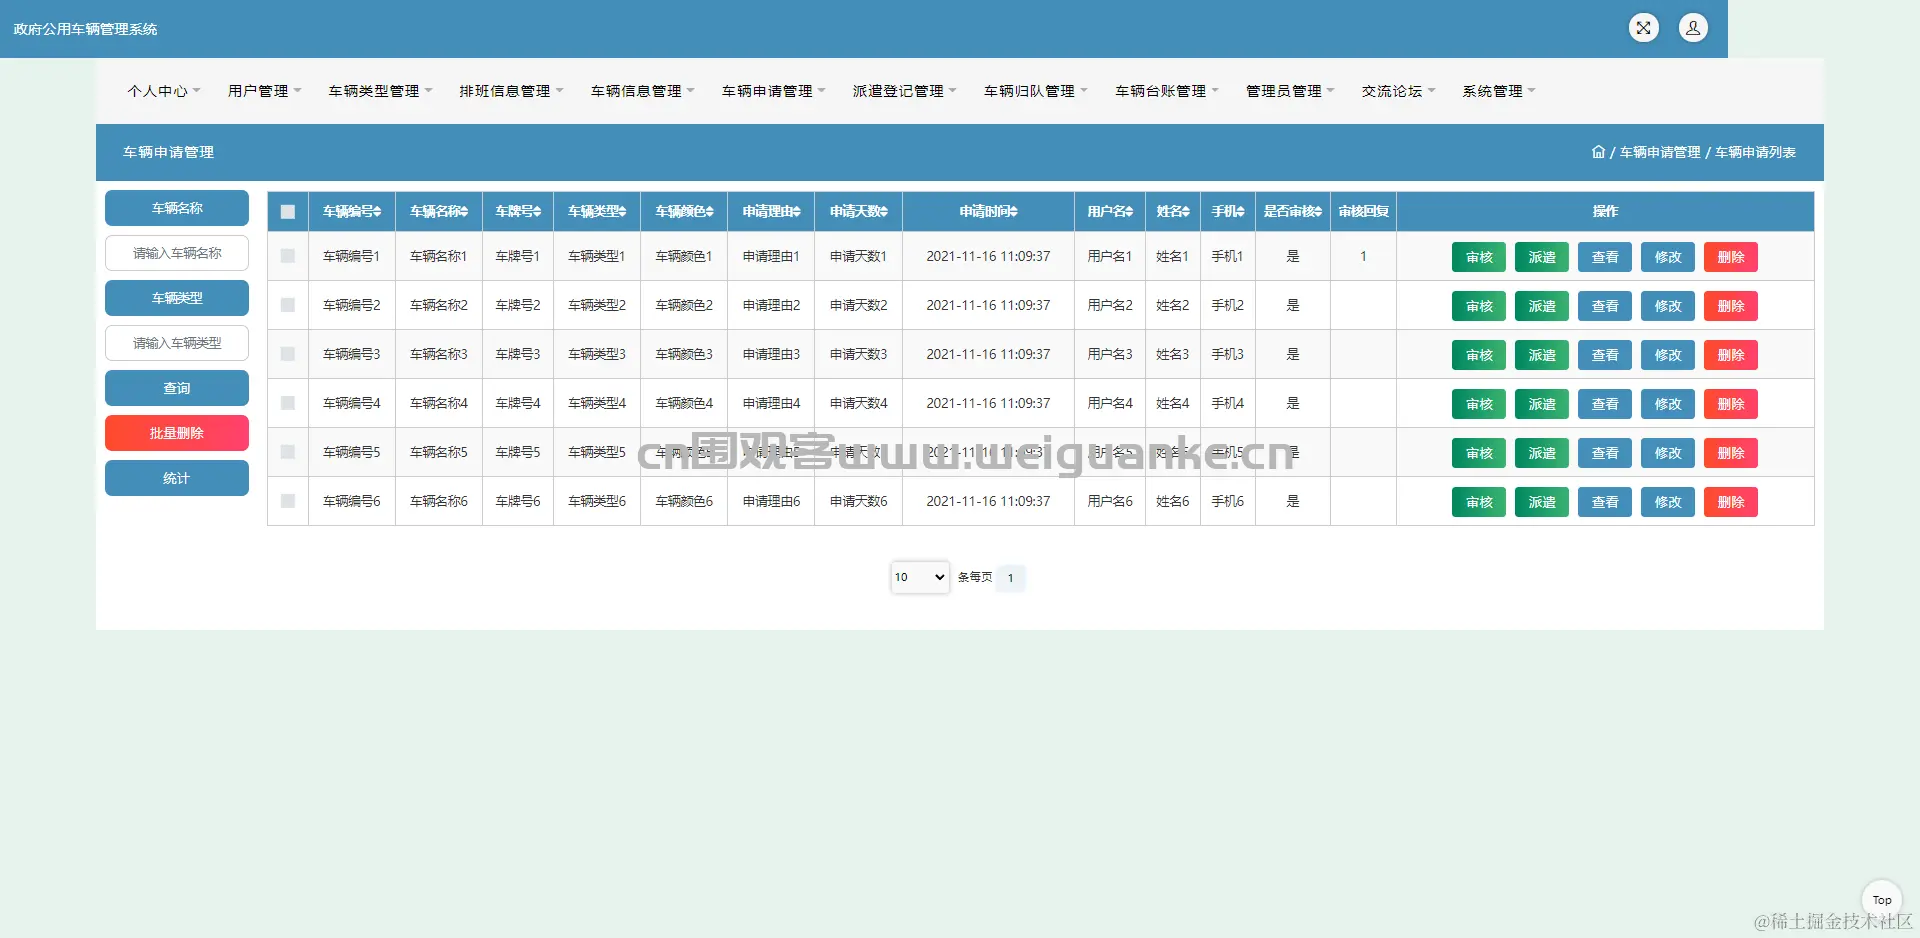Open the user profile icon in header
The height and width of the screenshot is (938, 1920).
[x=1693, y=28]
